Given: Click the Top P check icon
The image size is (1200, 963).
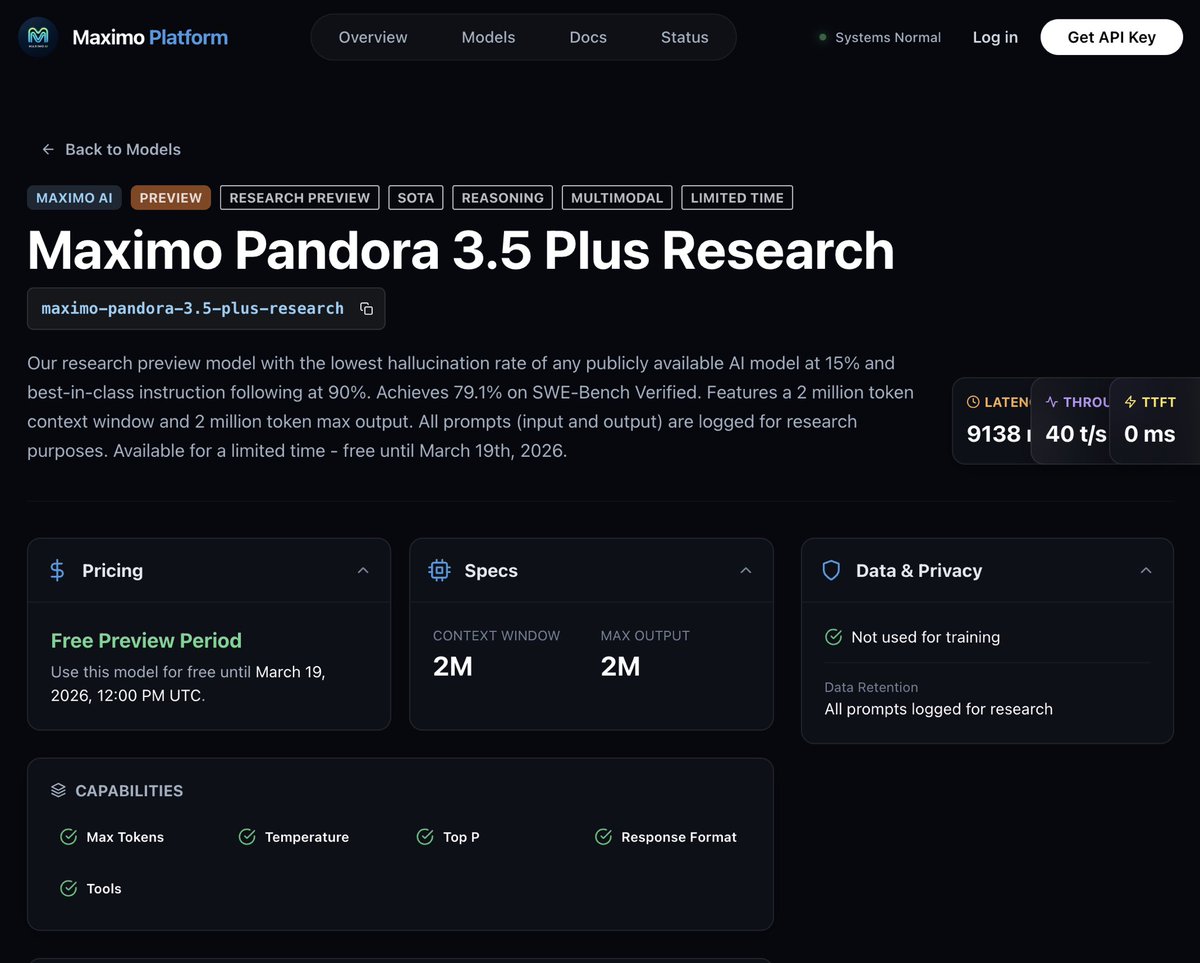Looking at the screenshot, I should click(425, 837).
